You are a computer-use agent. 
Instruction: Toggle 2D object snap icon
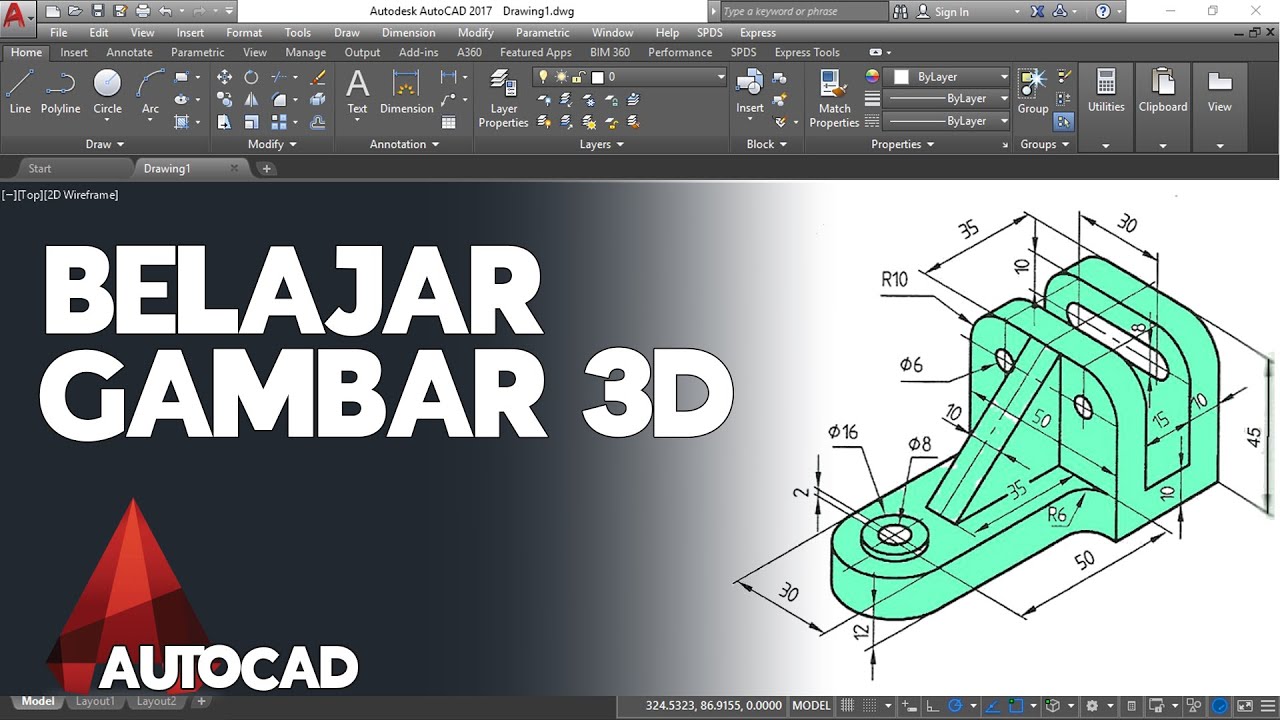coord(1016,705)
